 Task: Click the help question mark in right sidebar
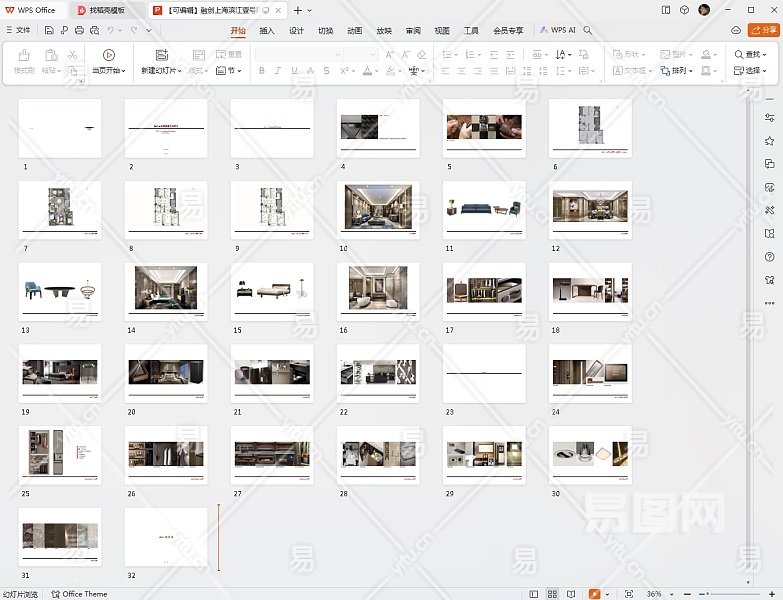click(769, 257)
